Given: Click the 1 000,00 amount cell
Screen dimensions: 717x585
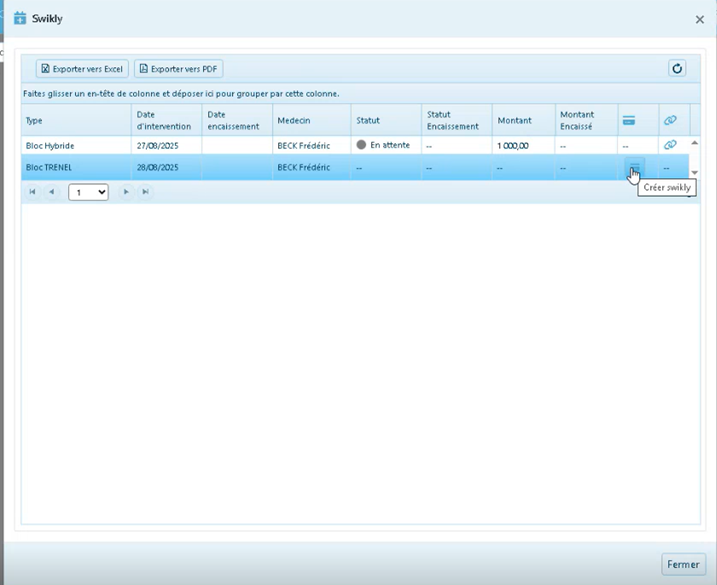Looking at the screenshot, I should [x=524, y=145].
